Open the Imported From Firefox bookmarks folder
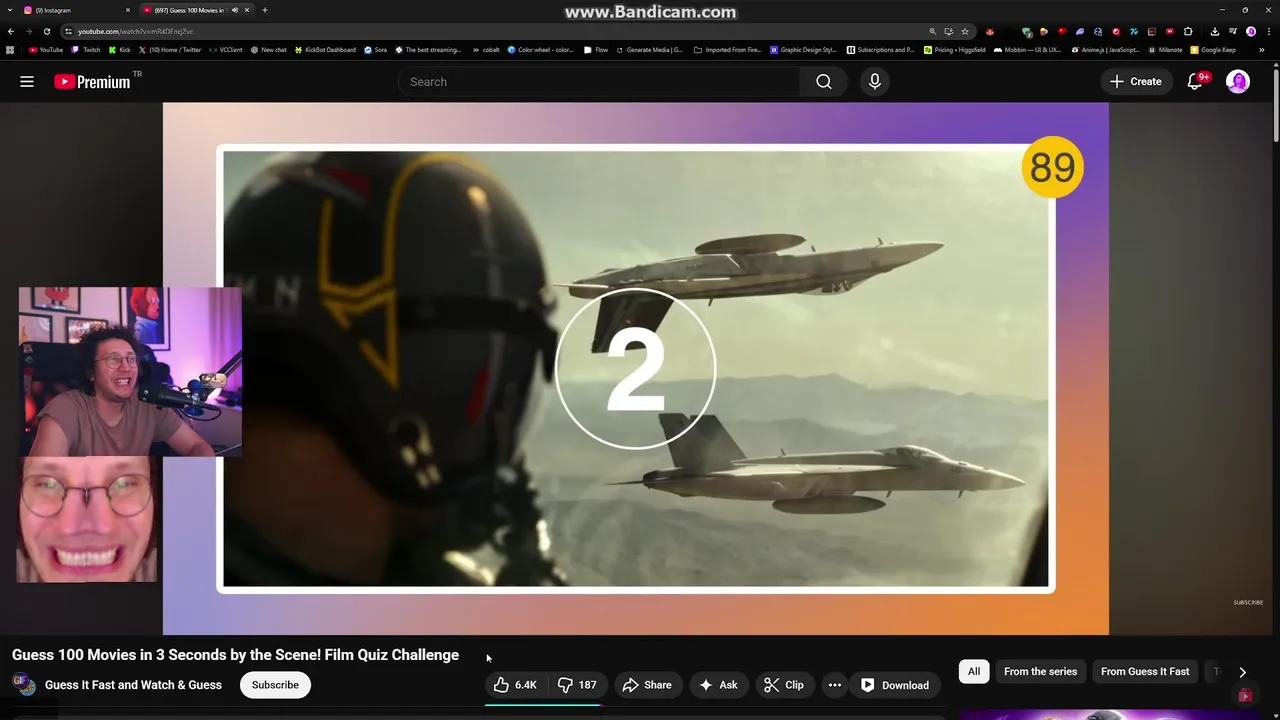The image size is (1280, 720). coord(728,50)
